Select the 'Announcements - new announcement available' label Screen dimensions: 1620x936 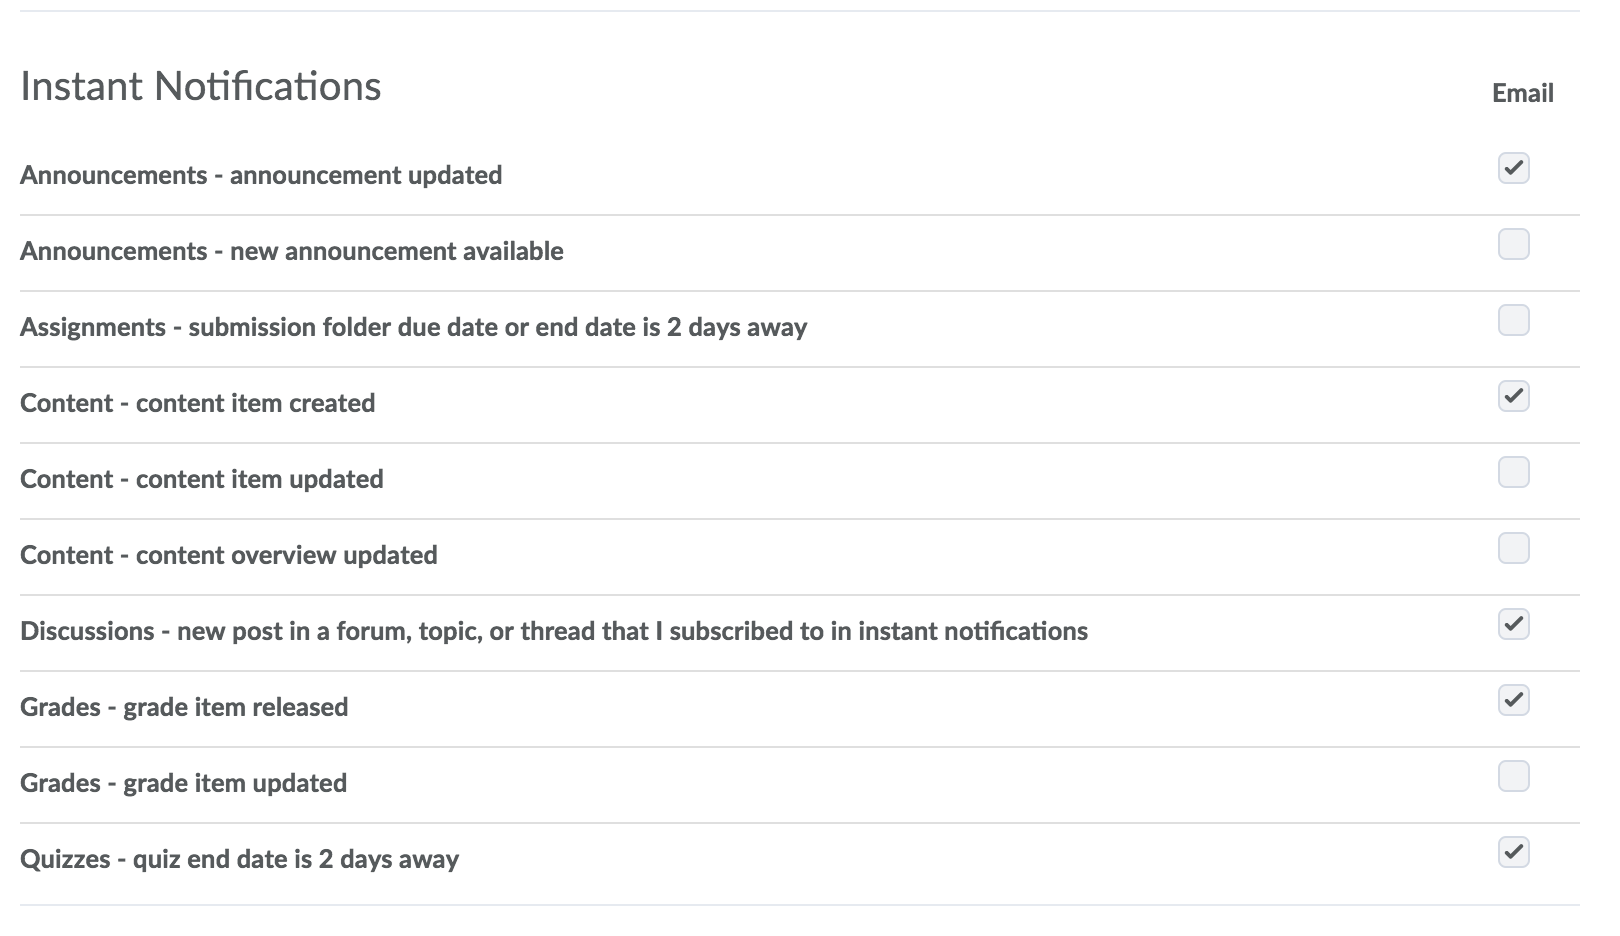(x=291, y=251)
